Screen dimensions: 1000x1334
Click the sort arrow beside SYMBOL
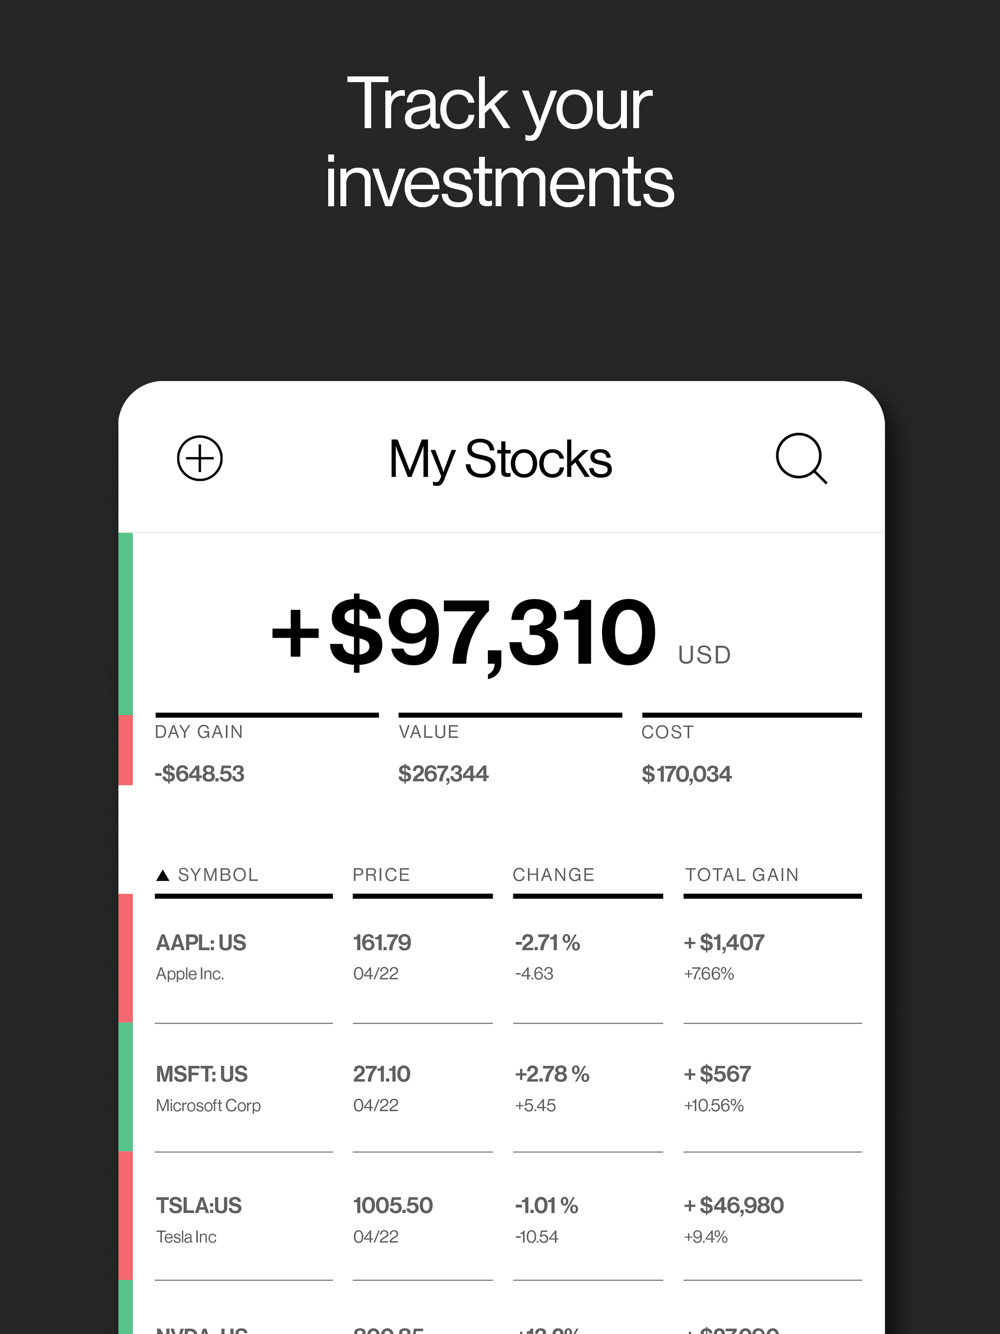coord(163,875)
